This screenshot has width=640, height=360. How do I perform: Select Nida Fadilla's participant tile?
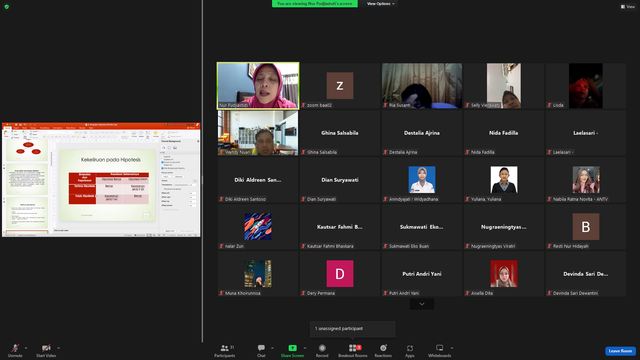[504, 133]
